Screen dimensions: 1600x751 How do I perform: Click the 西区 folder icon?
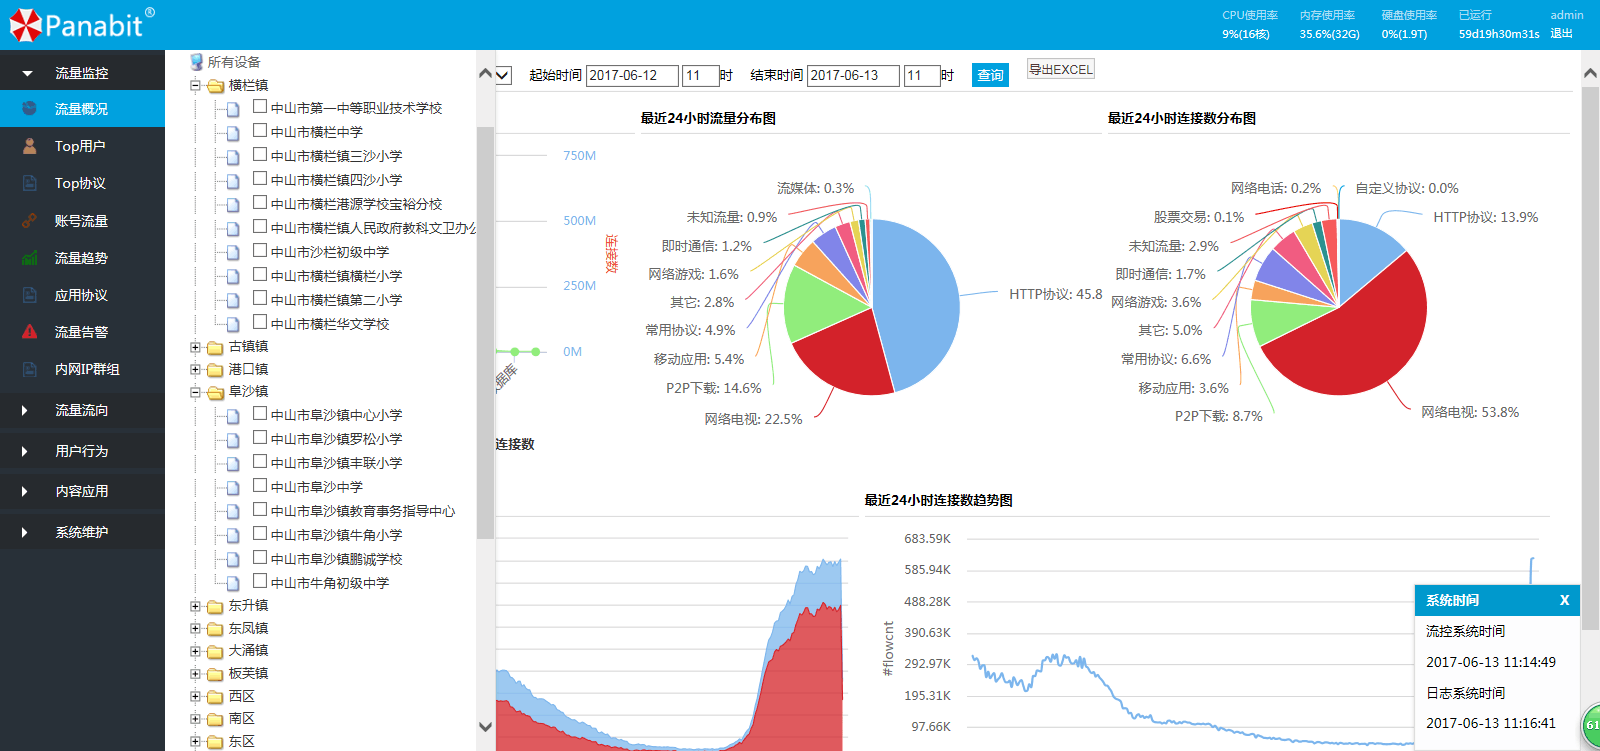(x=215, y=697)
